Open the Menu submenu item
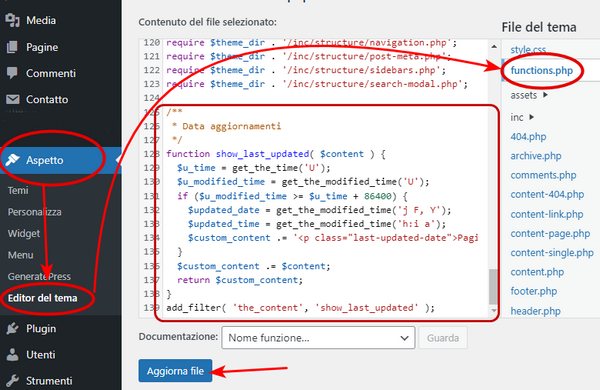This screenshot has width=600, height=390. (x=21, y=255)
